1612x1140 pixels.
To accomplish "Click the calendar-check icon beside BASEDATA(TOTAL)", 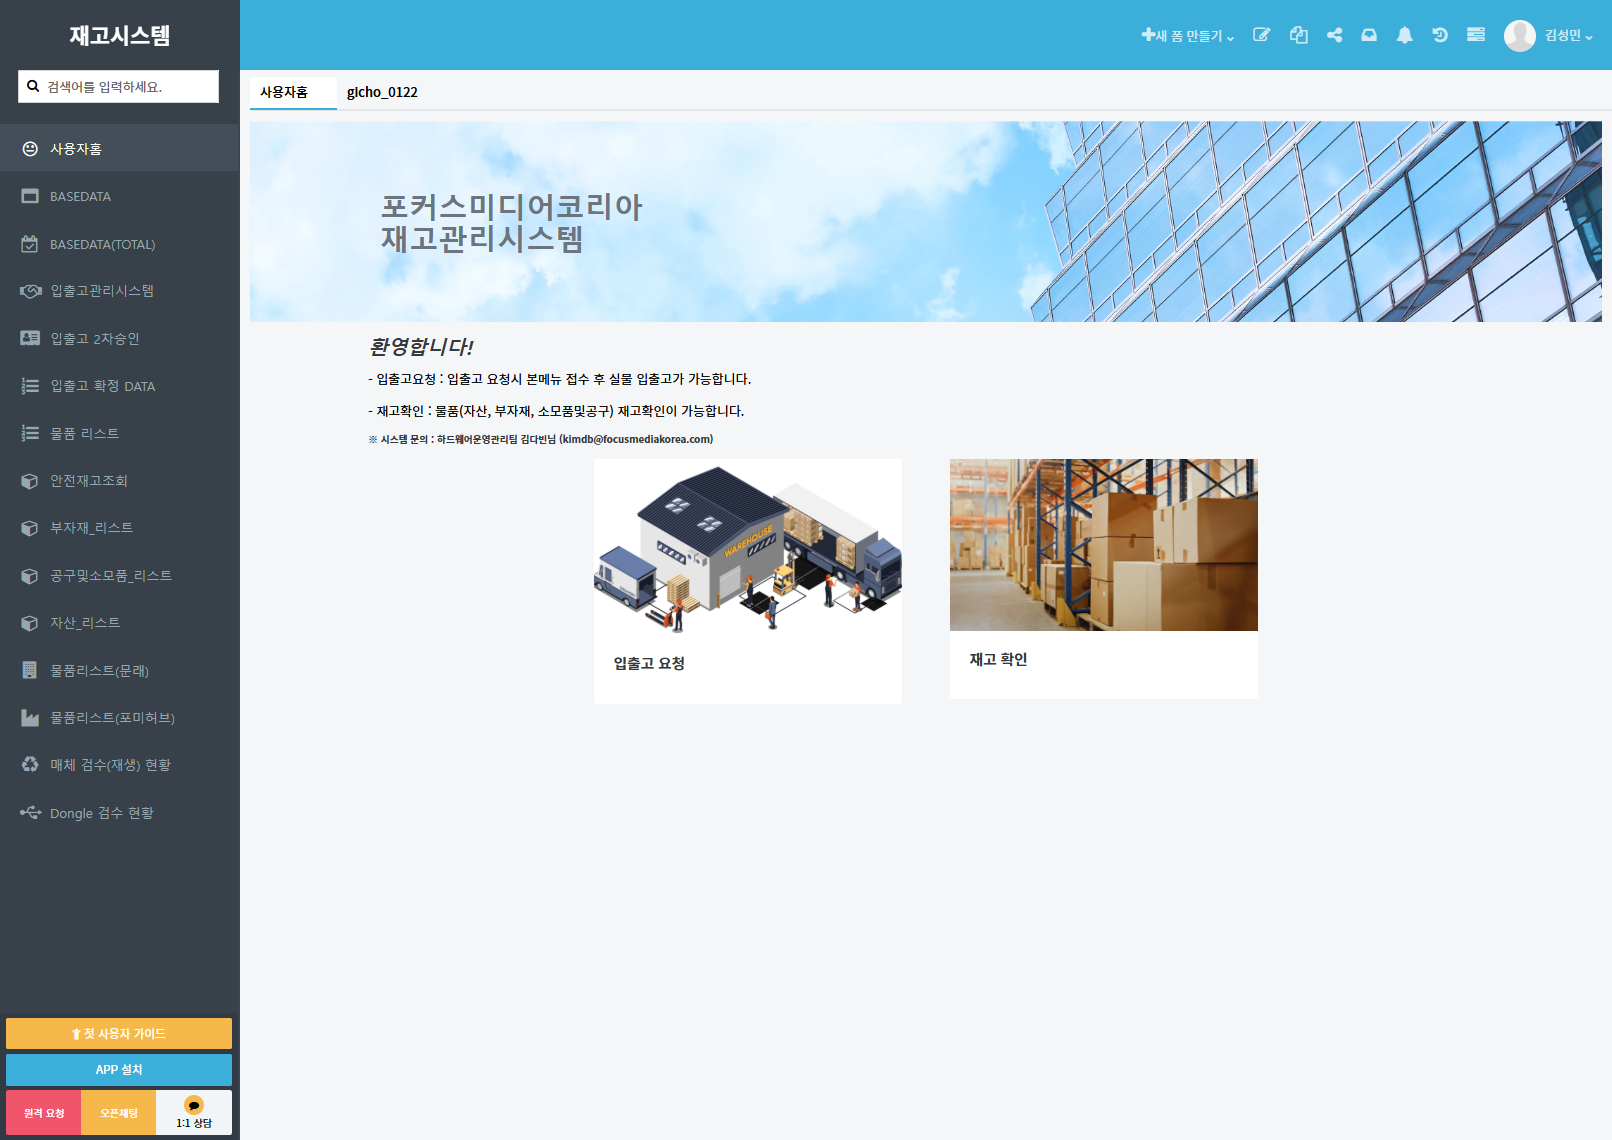I will point(30,244).
